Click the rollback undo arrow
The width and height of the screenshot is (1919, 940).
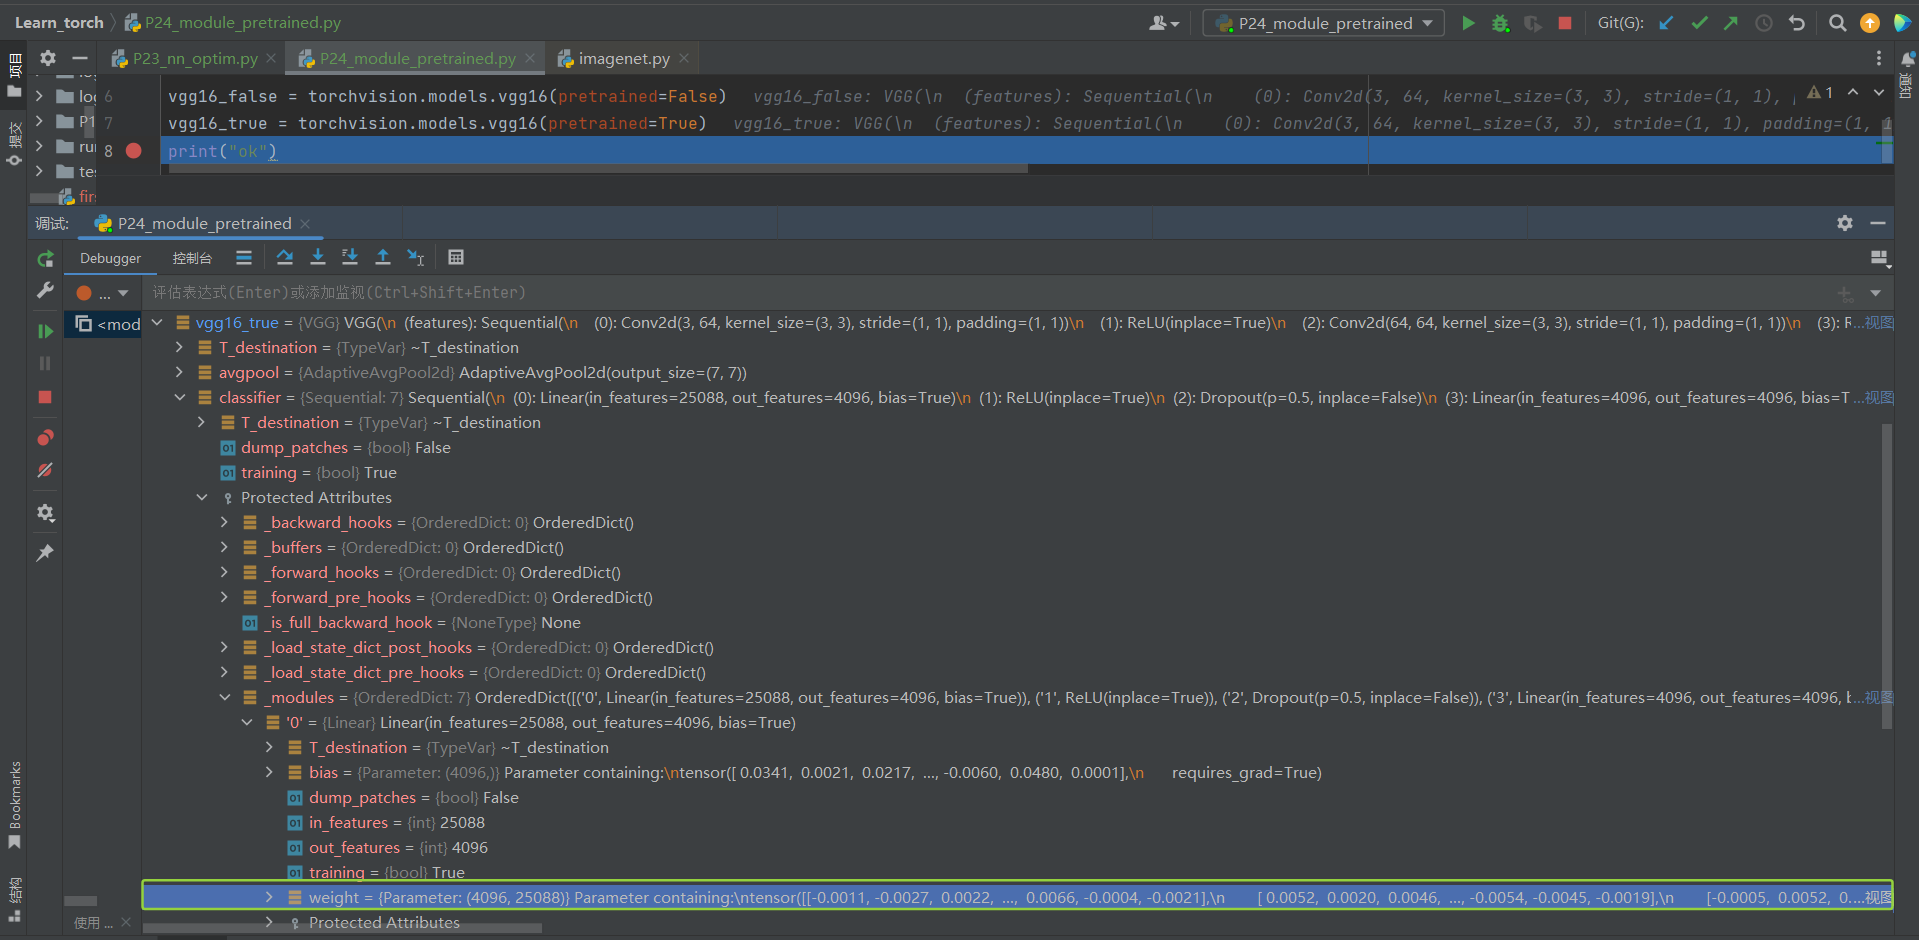click(1797, 23)
